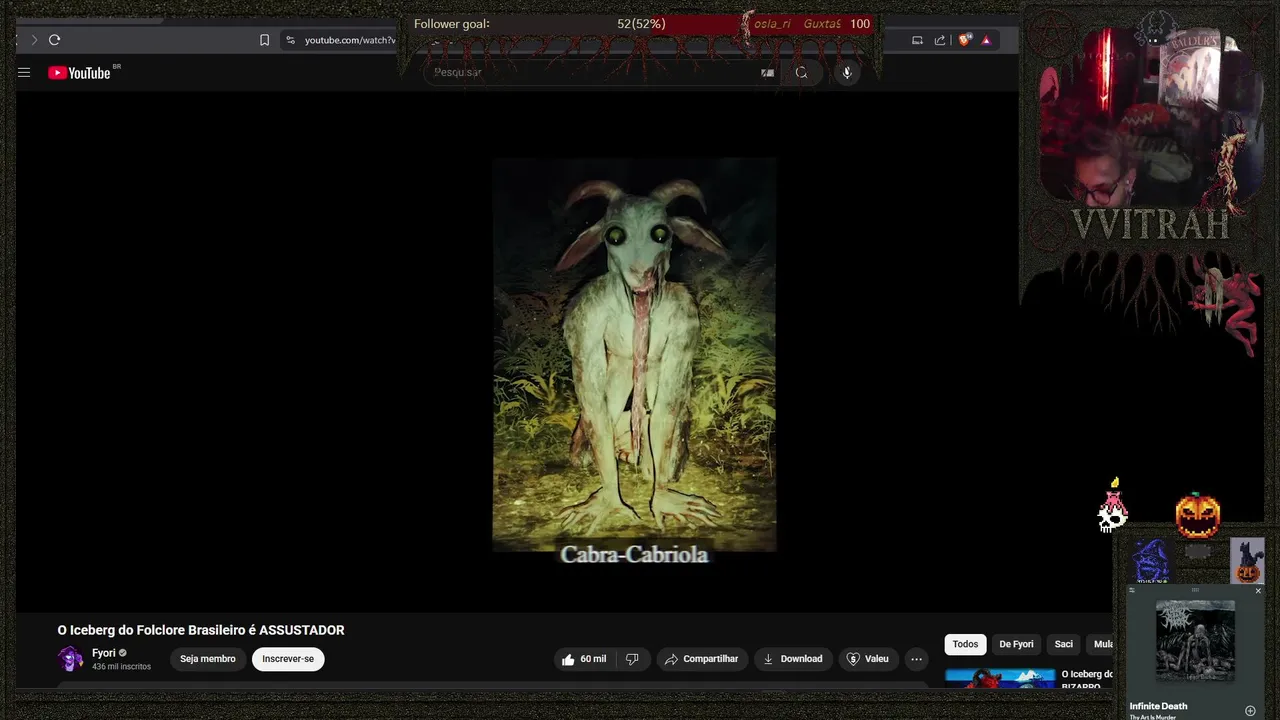1280x720 pixels.
Task: Close the Infinite Death mini player
Action: pyautogui.click(x=1258, y=591)
